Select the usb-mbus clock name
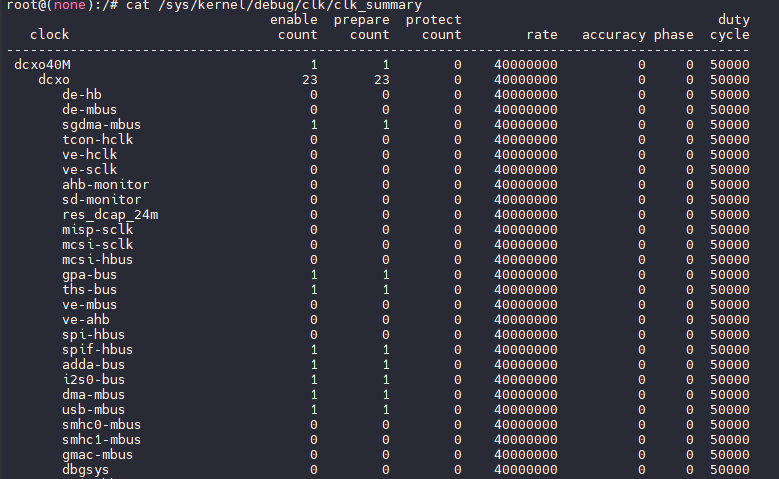 (93, 410)
